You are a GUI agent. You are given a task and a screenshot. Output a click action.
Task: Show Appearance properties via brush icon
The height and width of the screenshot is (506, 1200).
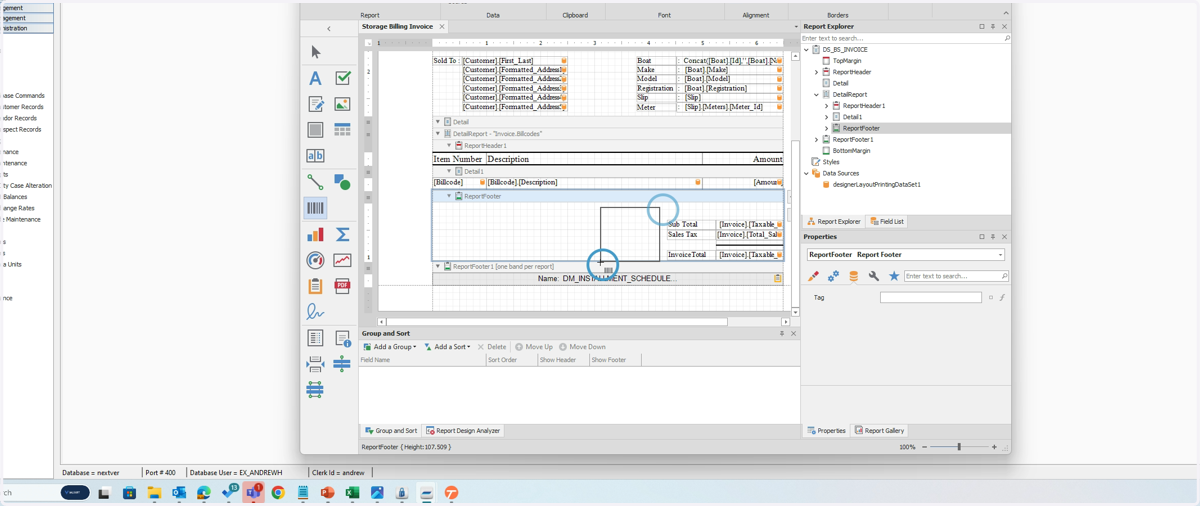813,276
